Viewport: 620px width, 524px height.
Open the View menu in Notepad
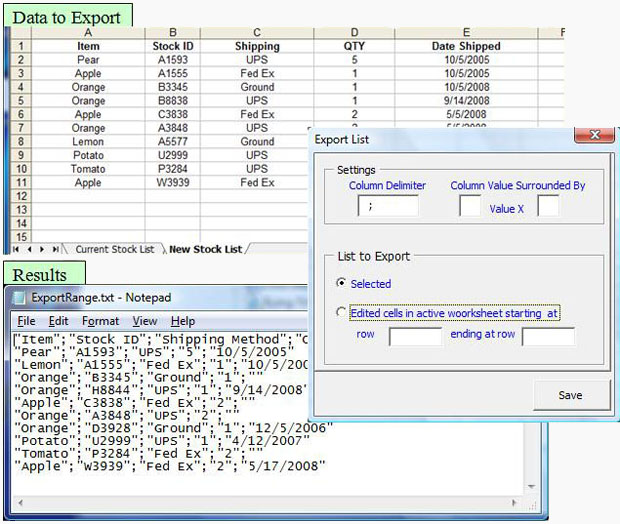tap(145, 321)
